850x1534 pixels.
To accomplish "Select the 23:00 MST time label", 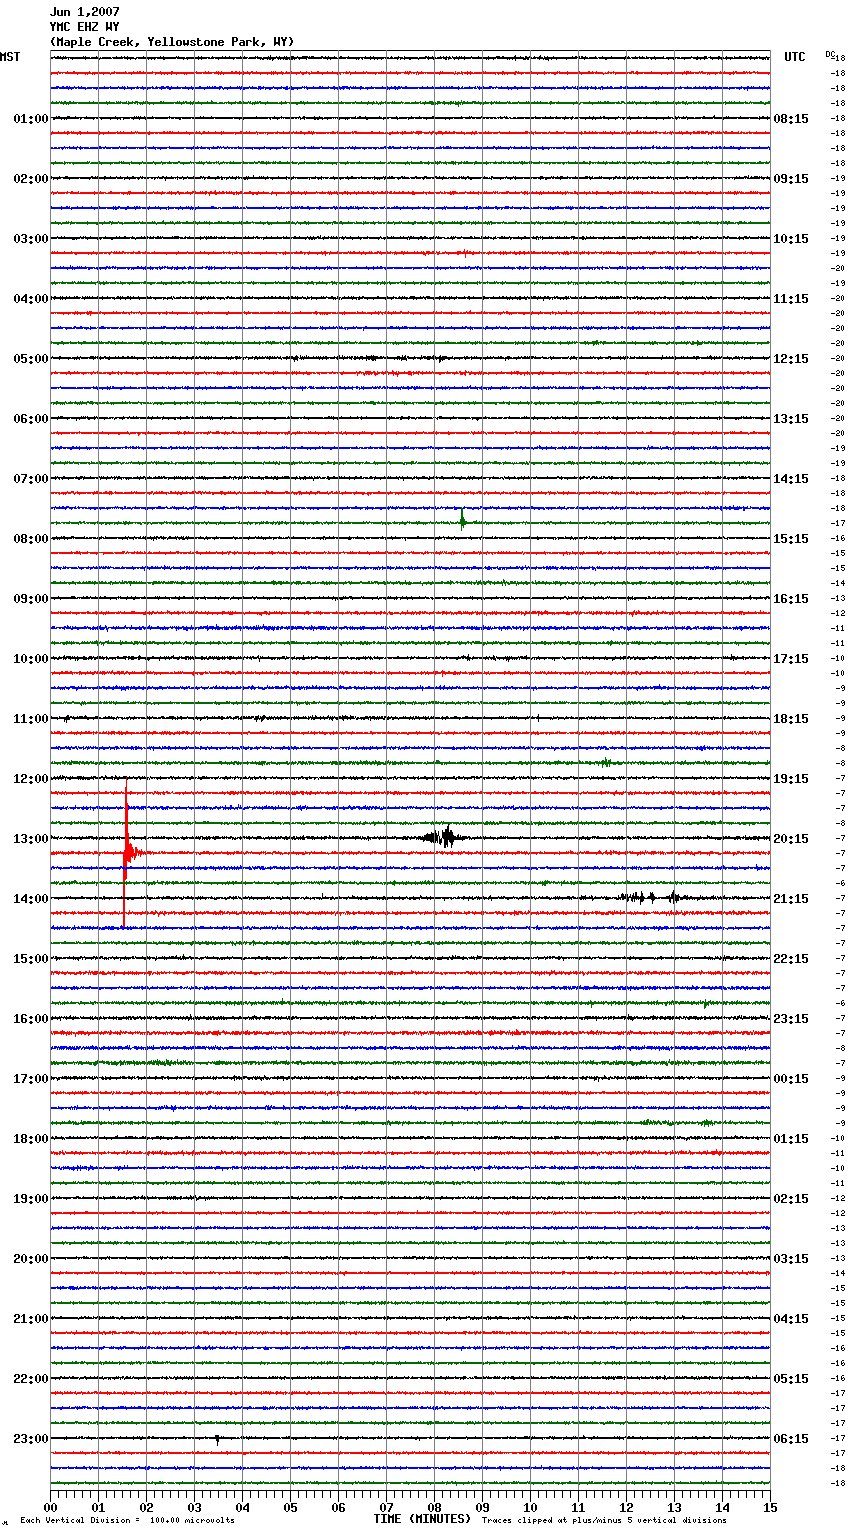I will click(x=30, y=1439).
